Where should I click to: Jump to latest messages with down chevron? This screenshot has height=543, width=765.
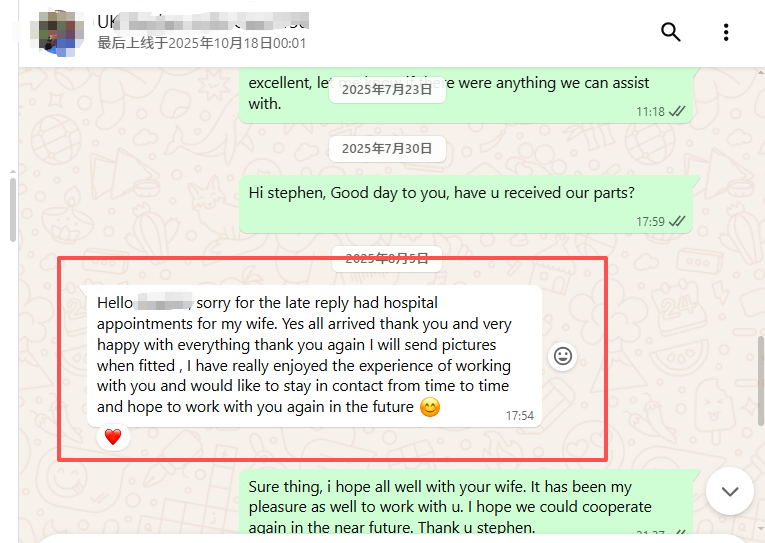point(730,491)
